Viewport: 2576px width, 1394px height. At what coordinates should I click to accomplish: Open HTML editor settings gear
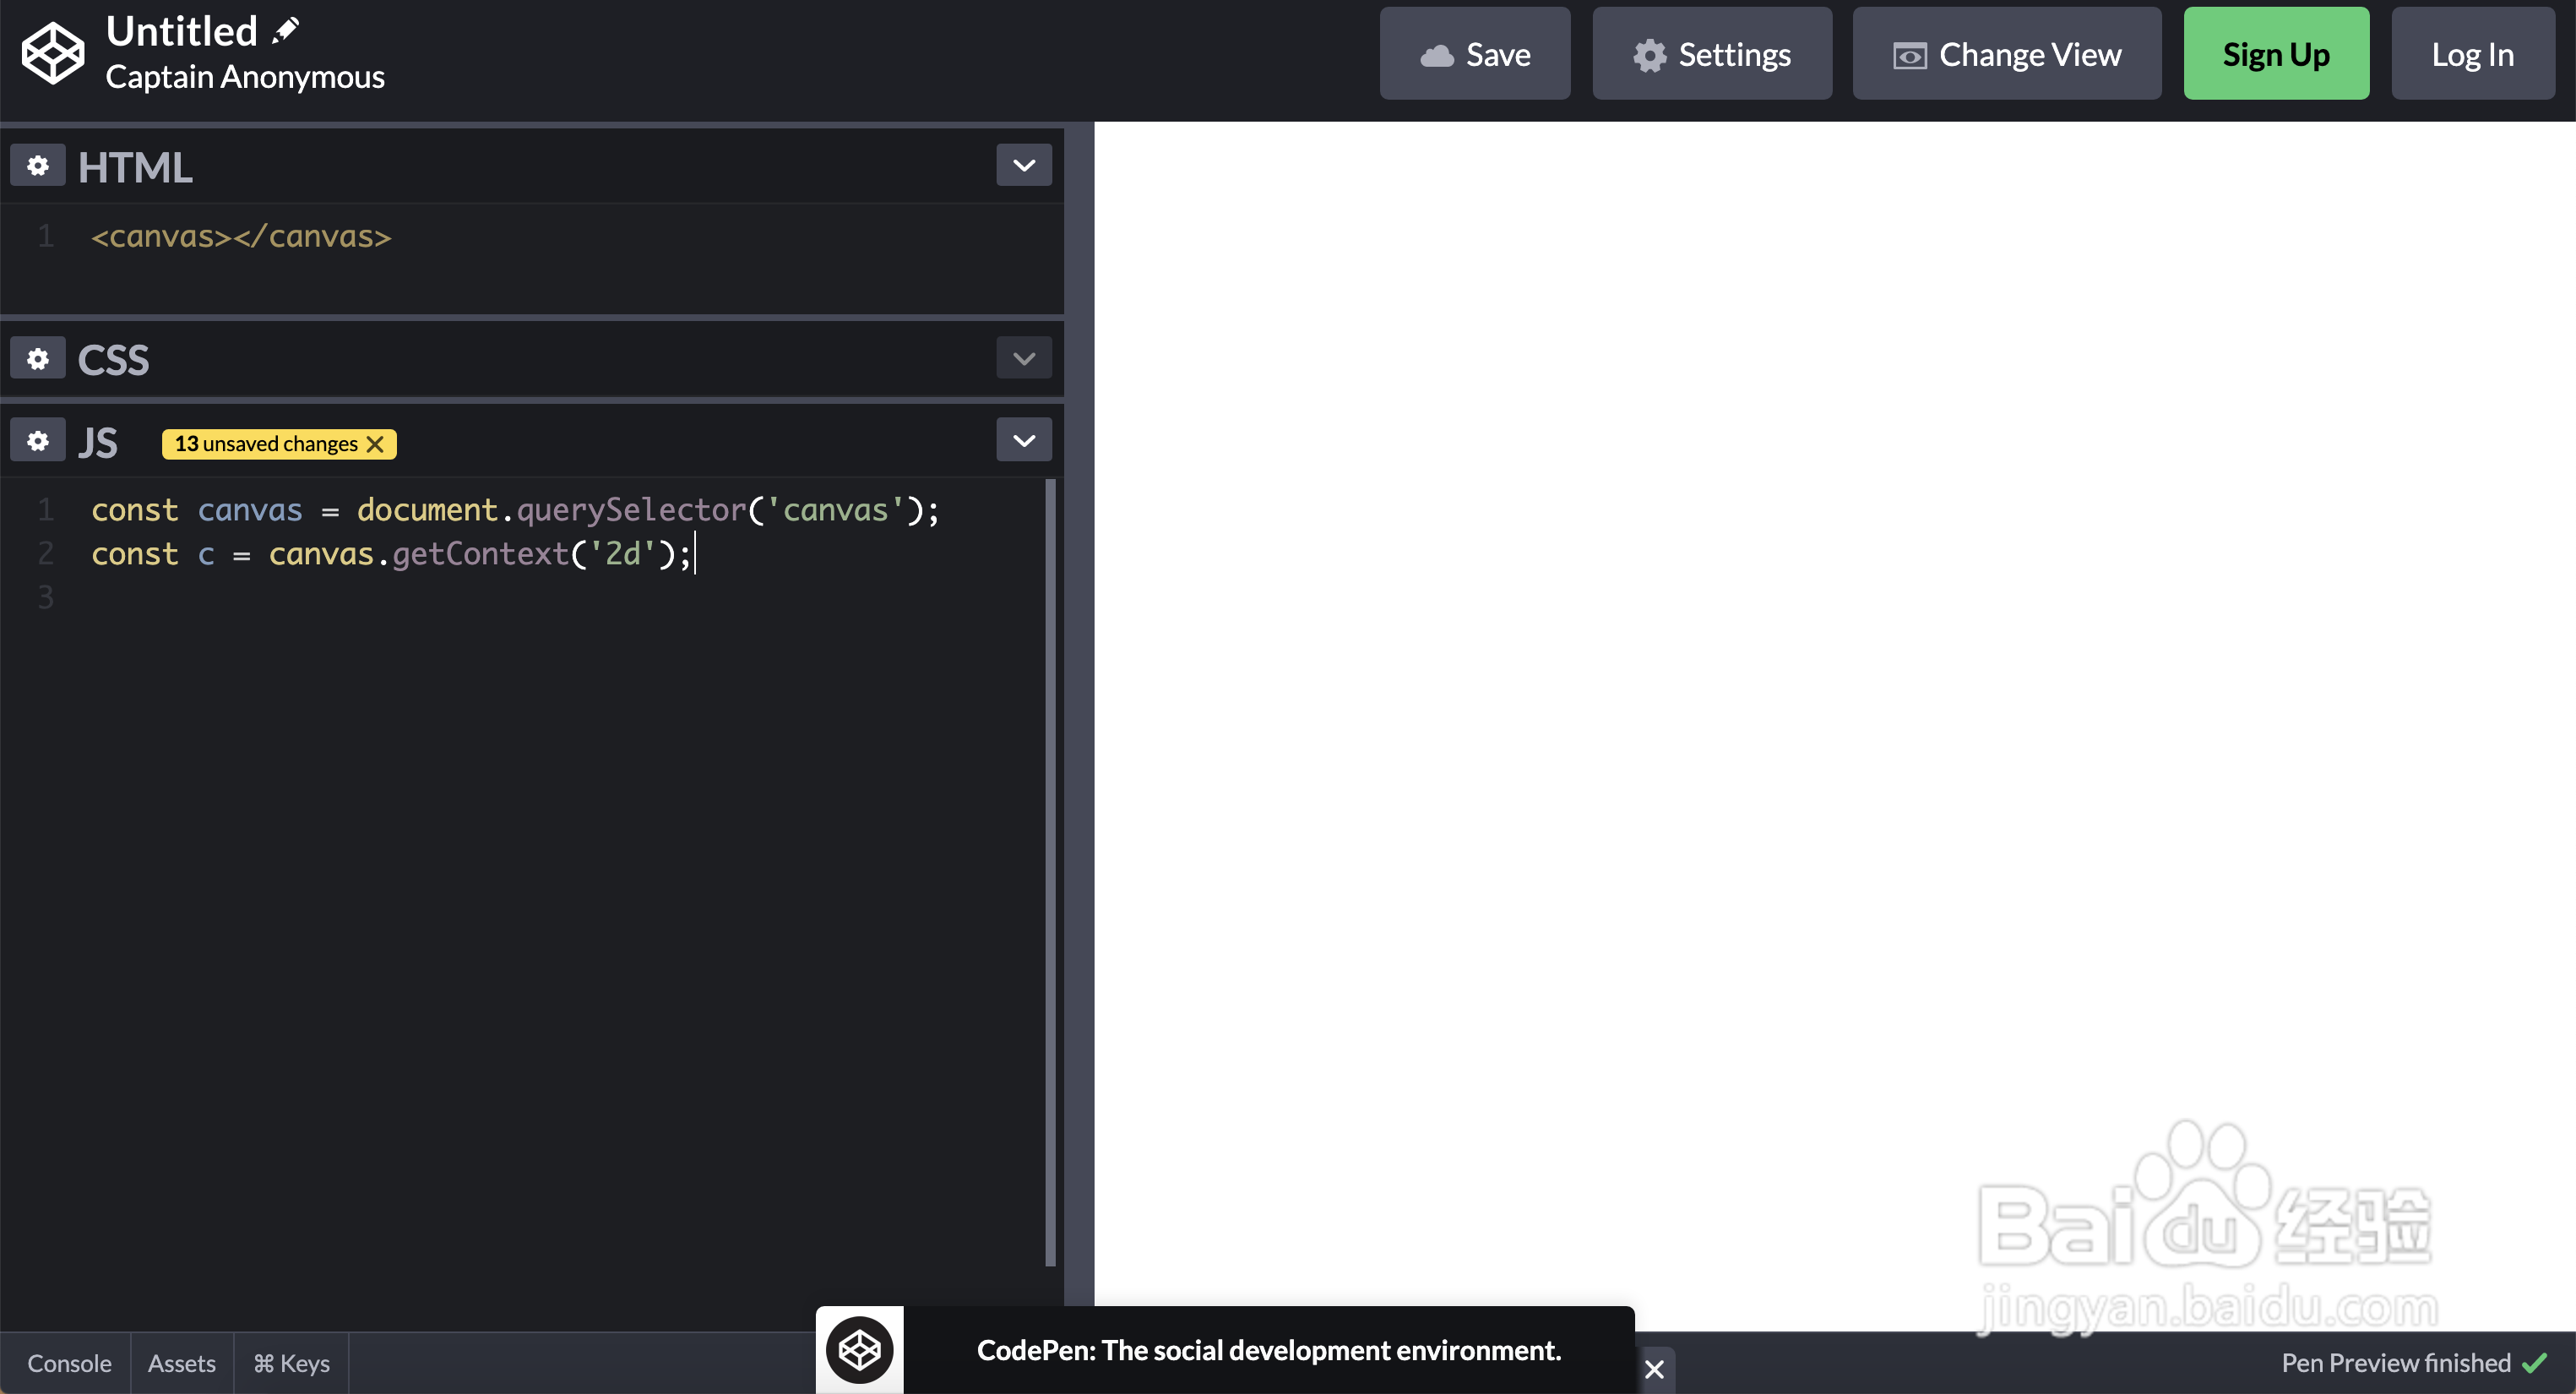38,166
